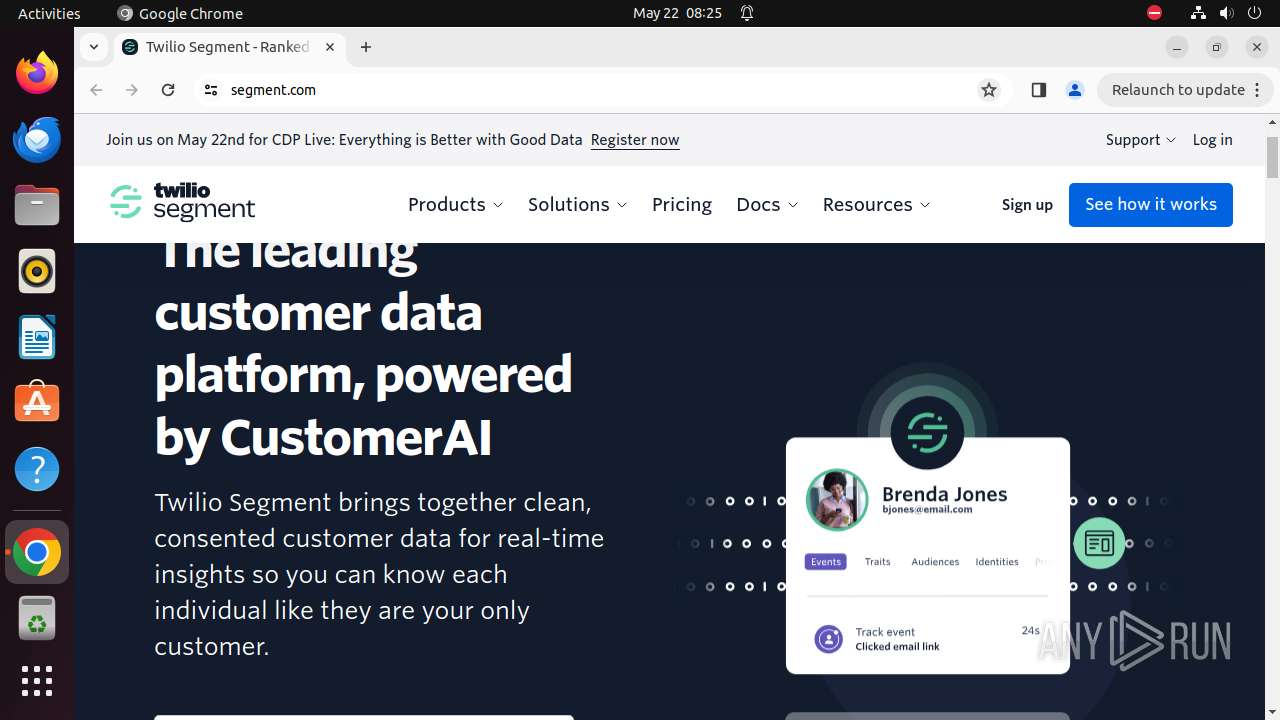
Task: Open a new tab with plus icon
Action: [366, 47]
